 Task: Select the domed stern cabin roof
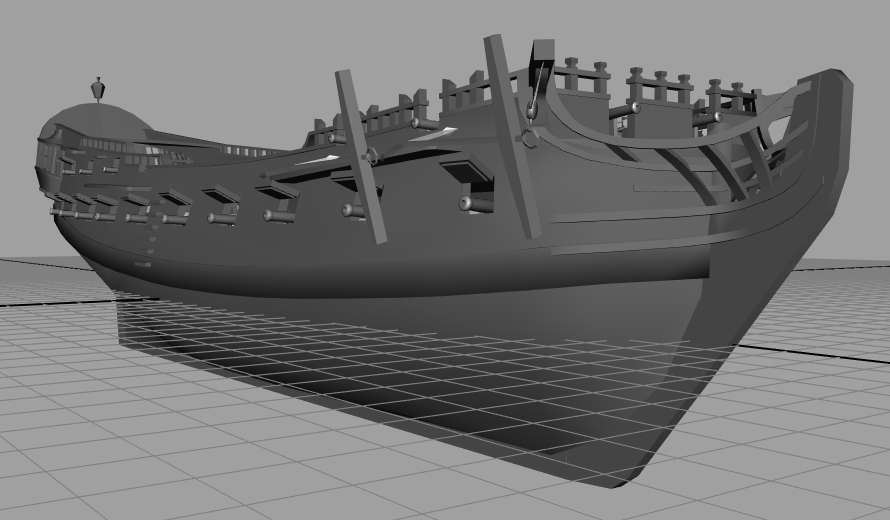click(96, 121)
